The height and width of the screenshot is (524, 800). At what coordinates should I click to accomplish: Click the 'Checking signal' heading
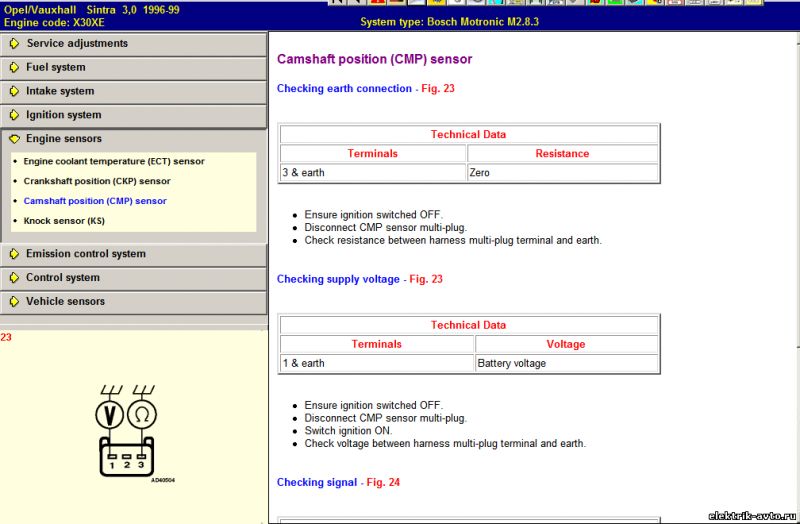pos(317,482)
